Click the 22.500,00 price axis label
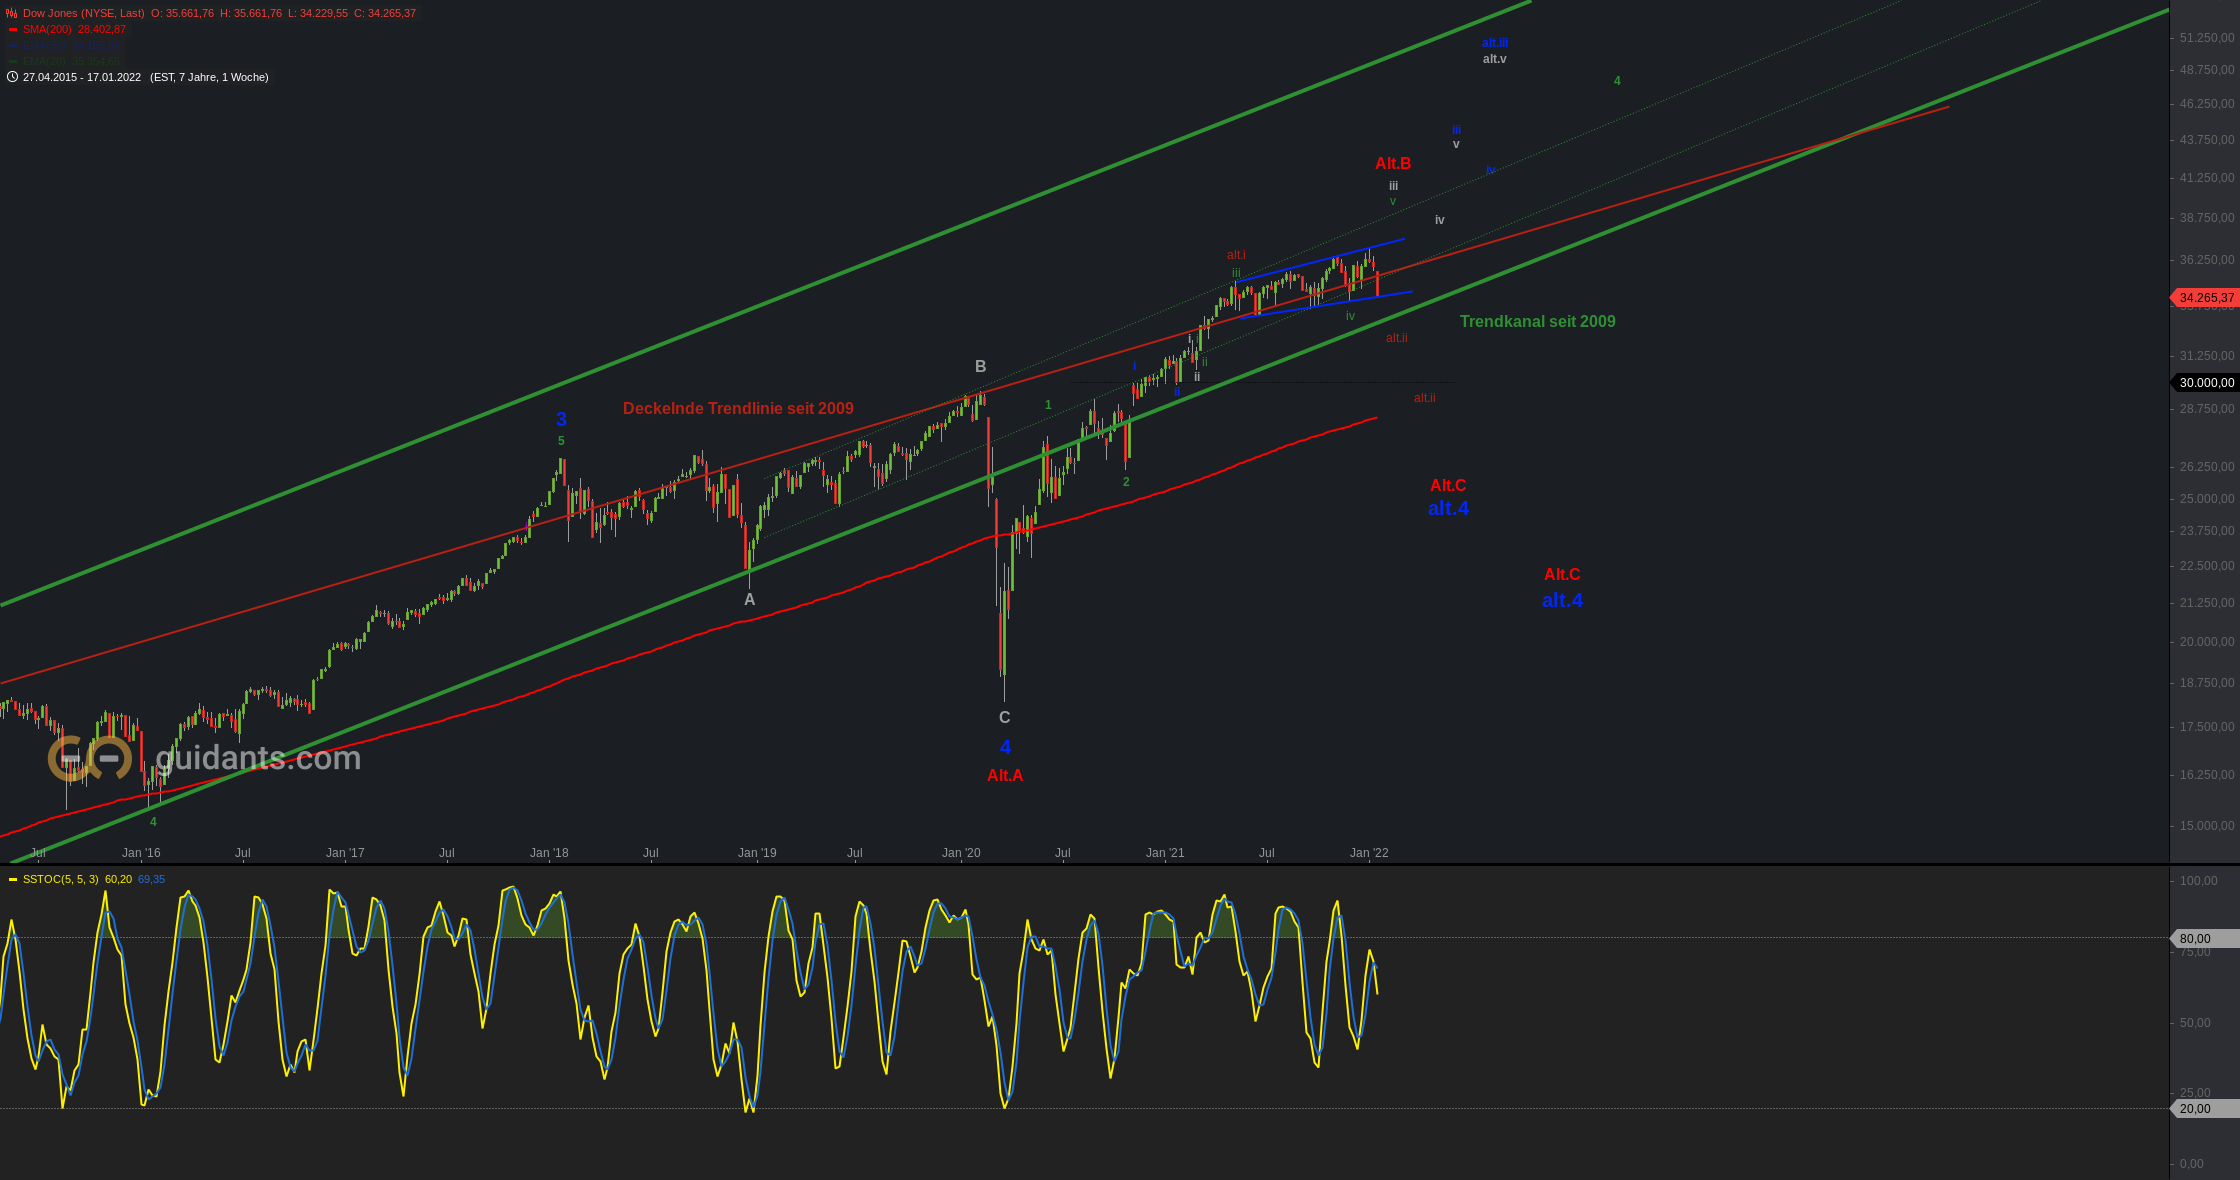 [x=2207, y=566]
